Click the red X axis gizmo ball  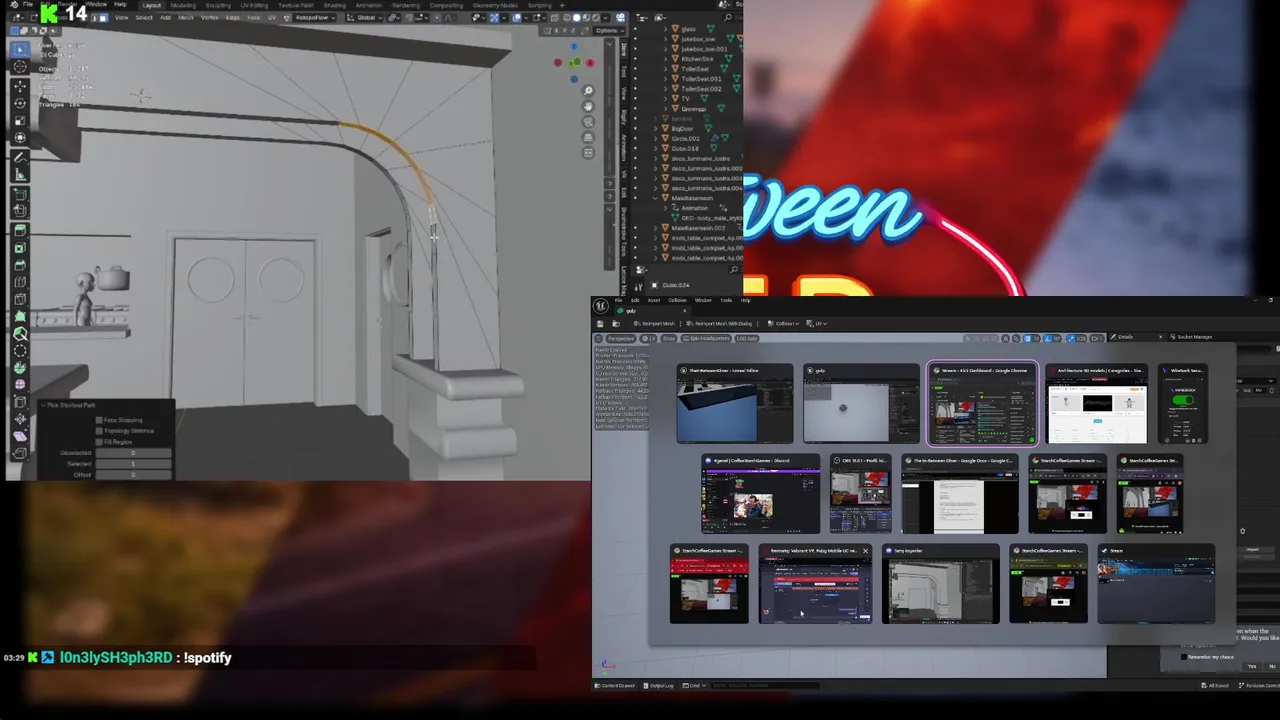click(x=590, y=63)
